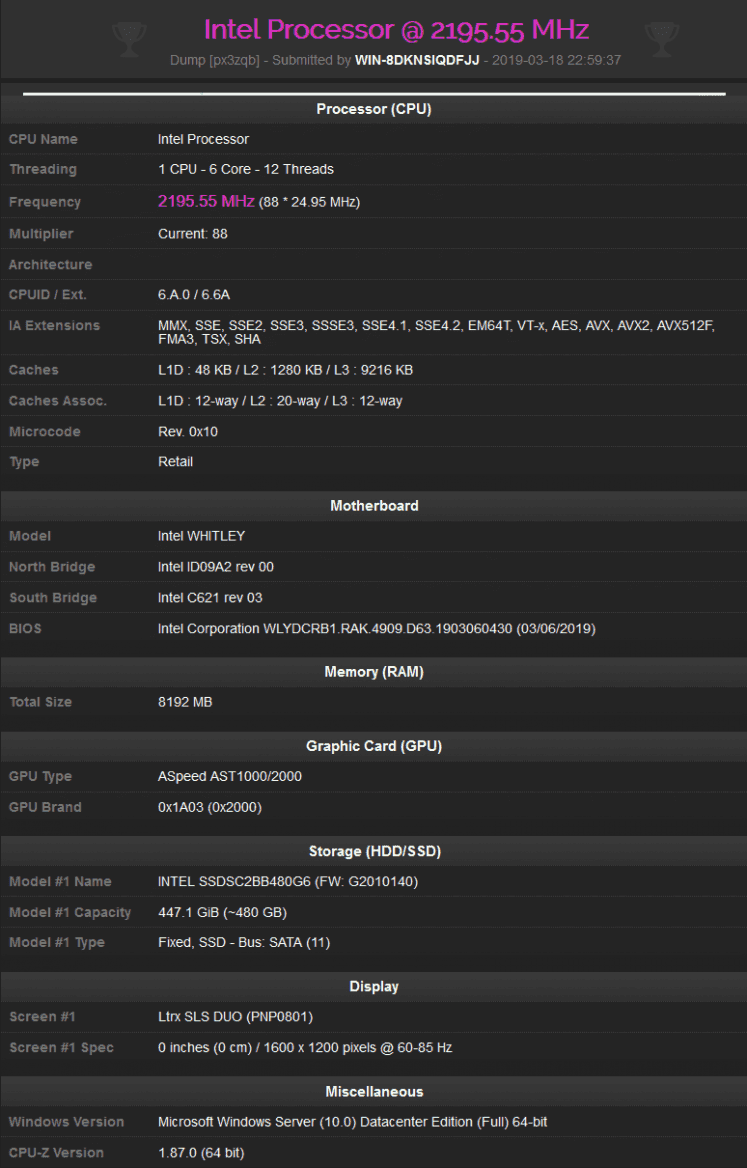Select the dump ID text [px3zqb]
The image size is (747, 1168).
click(x=235, y=60)
